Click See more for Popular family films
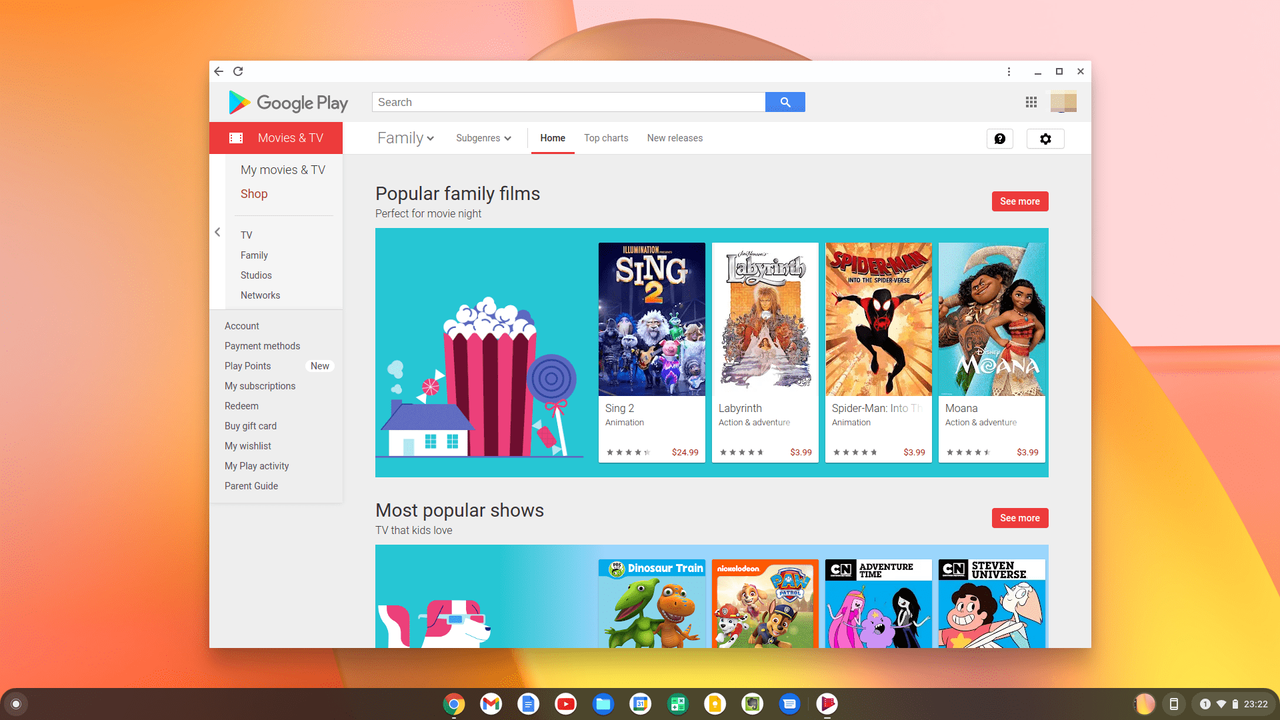The image size is (1280, 720). coord(1020,201)
